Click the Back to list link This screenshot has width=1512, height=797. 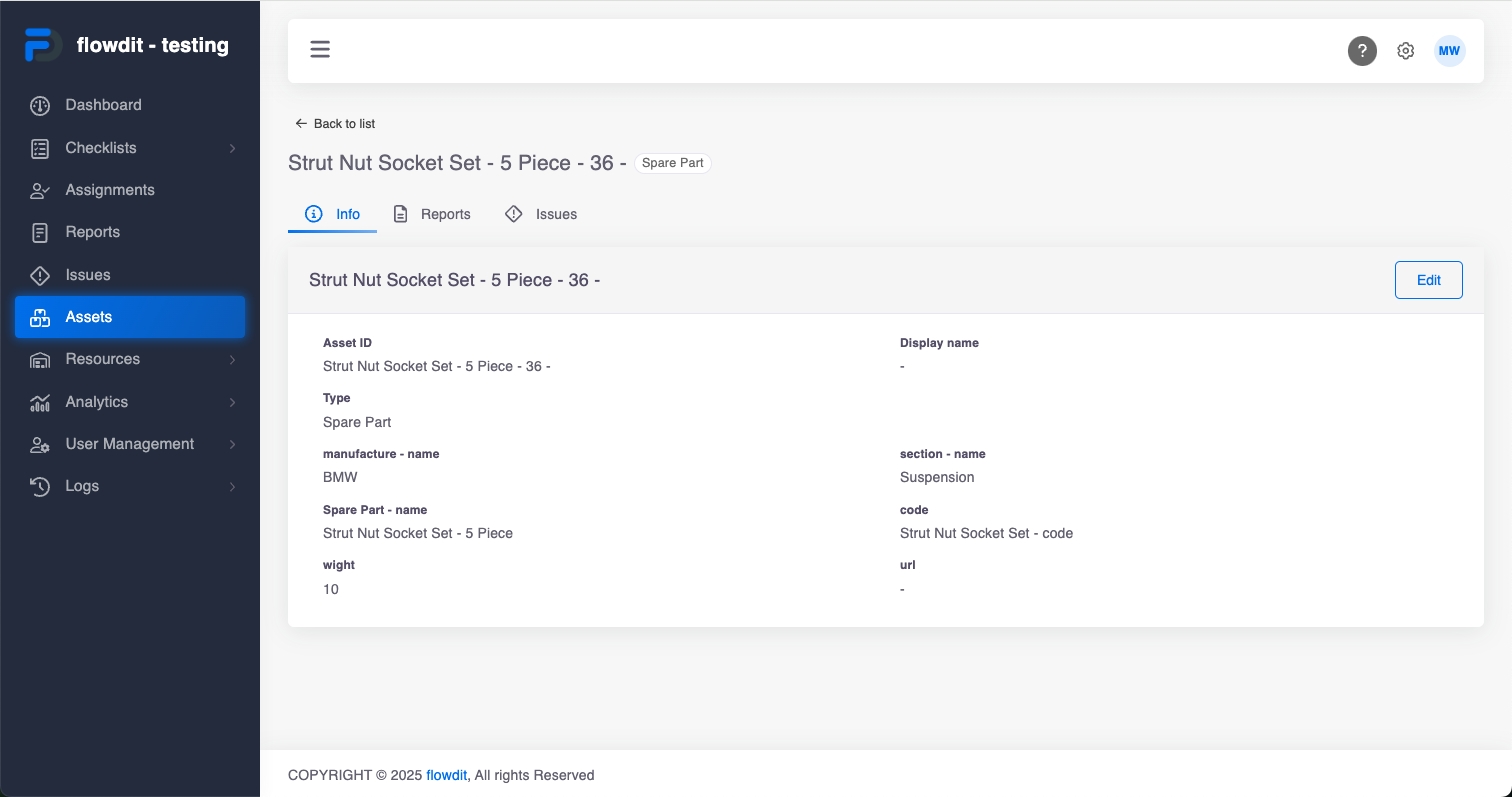335,124
